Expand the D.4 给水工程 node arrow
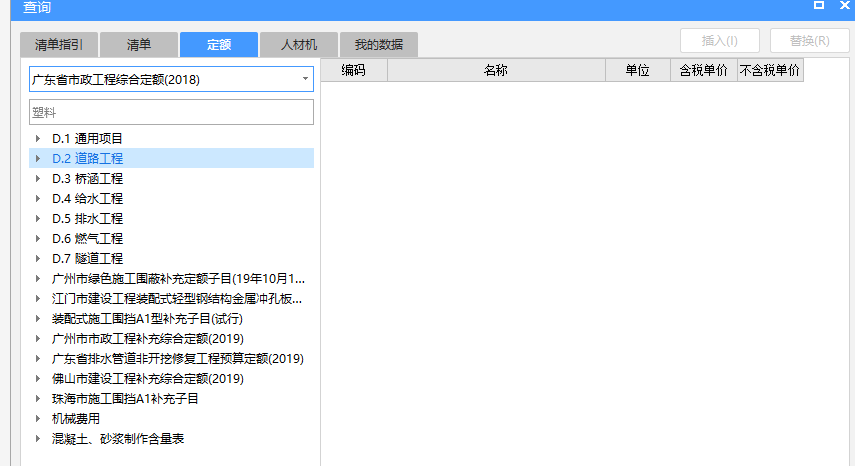 38,198
